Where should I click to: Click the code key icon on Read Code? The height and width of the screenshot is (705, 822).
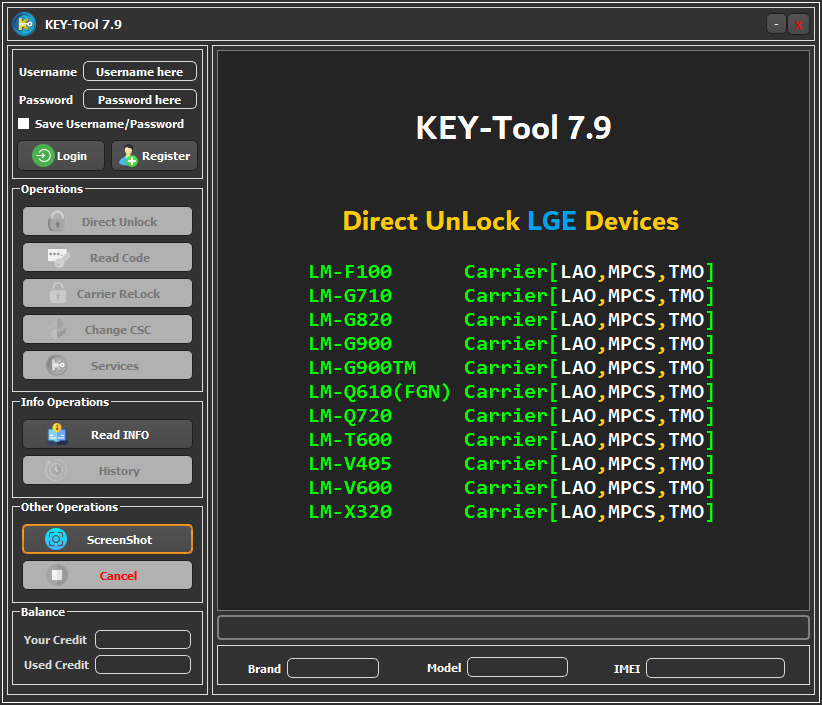[x=58, y=257]
